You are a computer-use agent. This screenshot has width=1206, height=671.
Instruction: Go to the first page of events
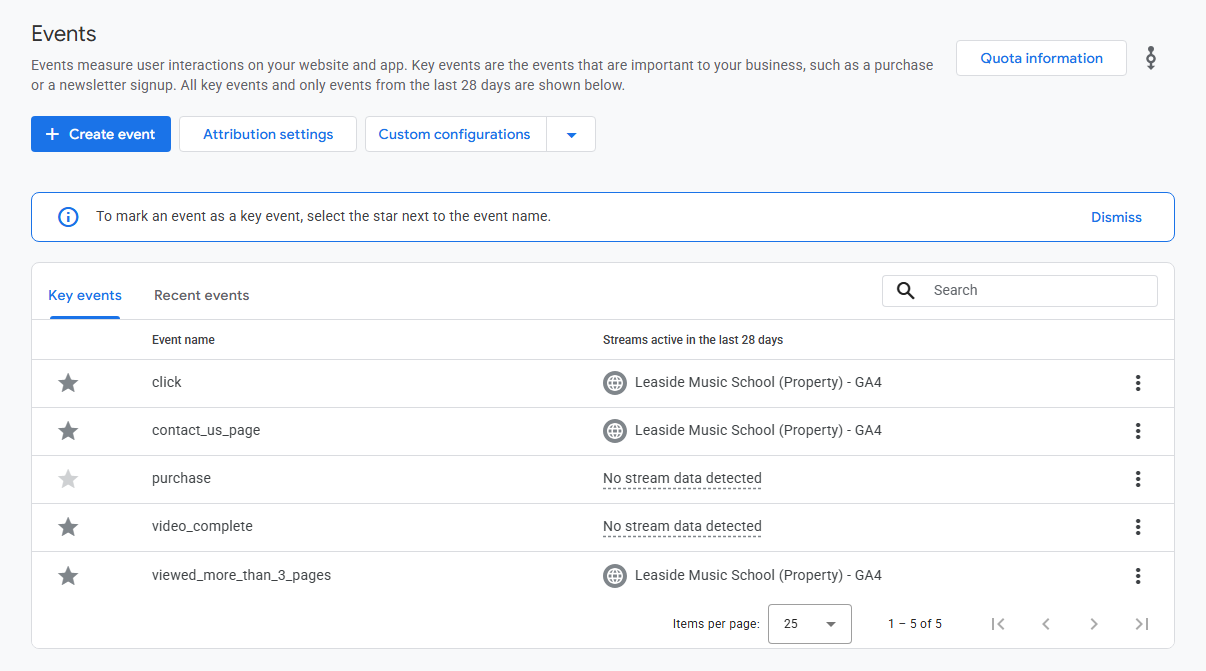(x=998, y=624)
